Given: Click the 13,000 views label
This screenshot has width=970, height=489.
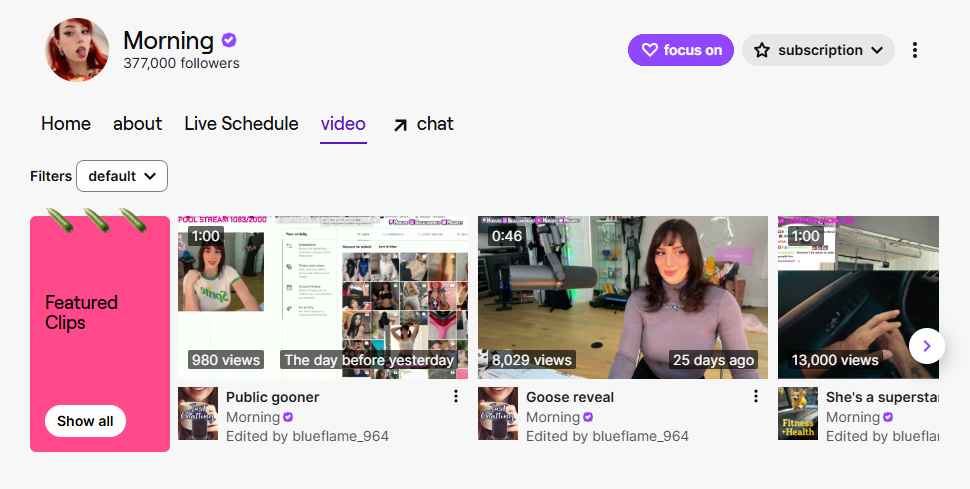Looking at the screenshot, I should (x=835, y=360).
